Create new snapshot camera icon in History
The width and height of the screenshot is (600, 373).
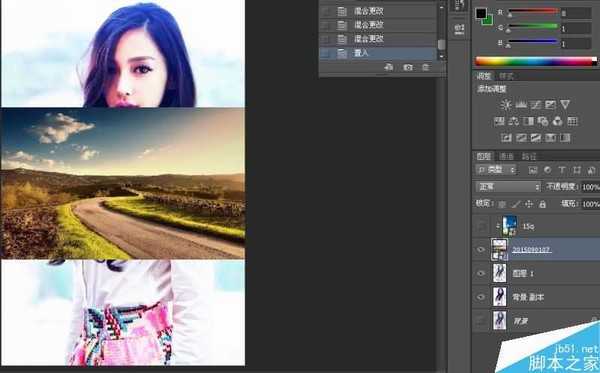[x=408, y=67]
